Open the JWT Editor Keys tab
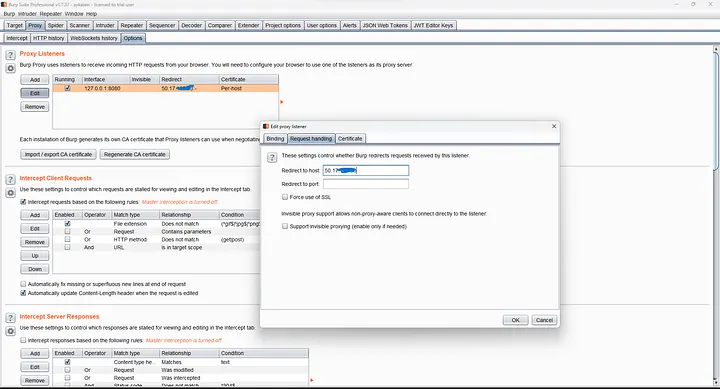 (x=433, y=25)
